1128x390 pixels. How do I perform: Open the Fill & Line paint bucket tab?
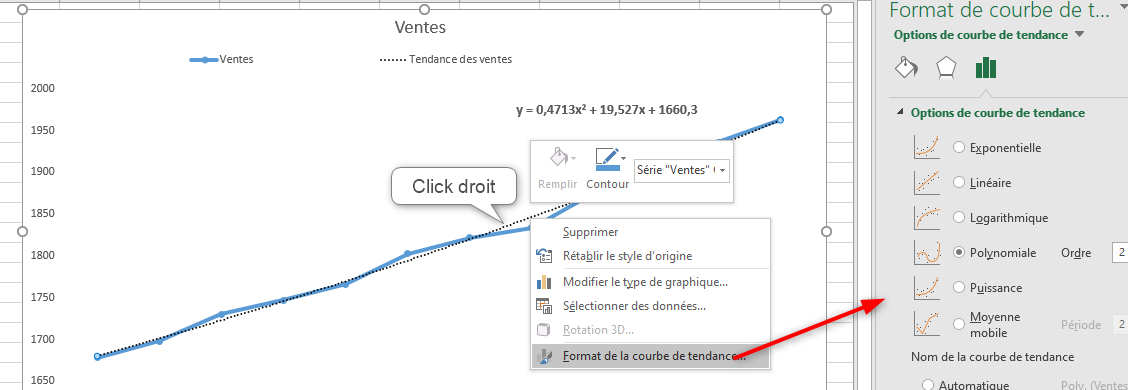(x=906, y=67)
